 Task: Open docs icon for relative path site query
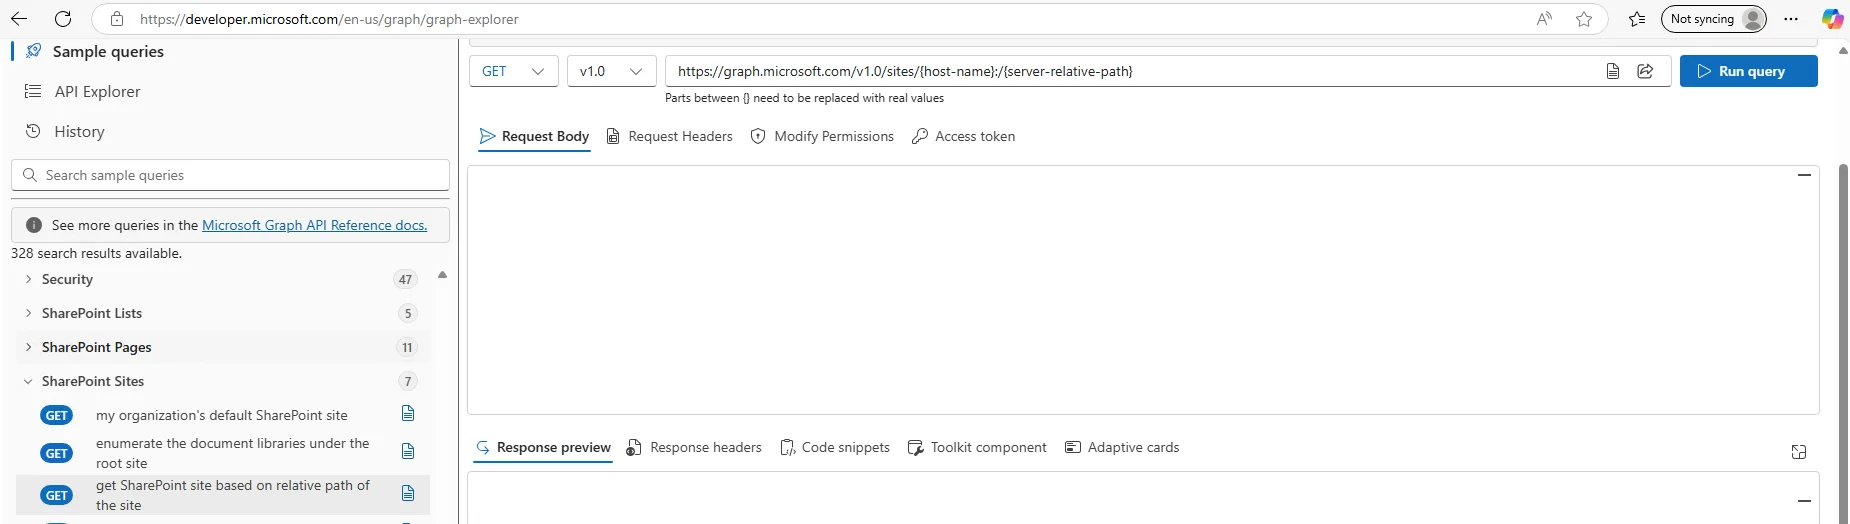408,493
